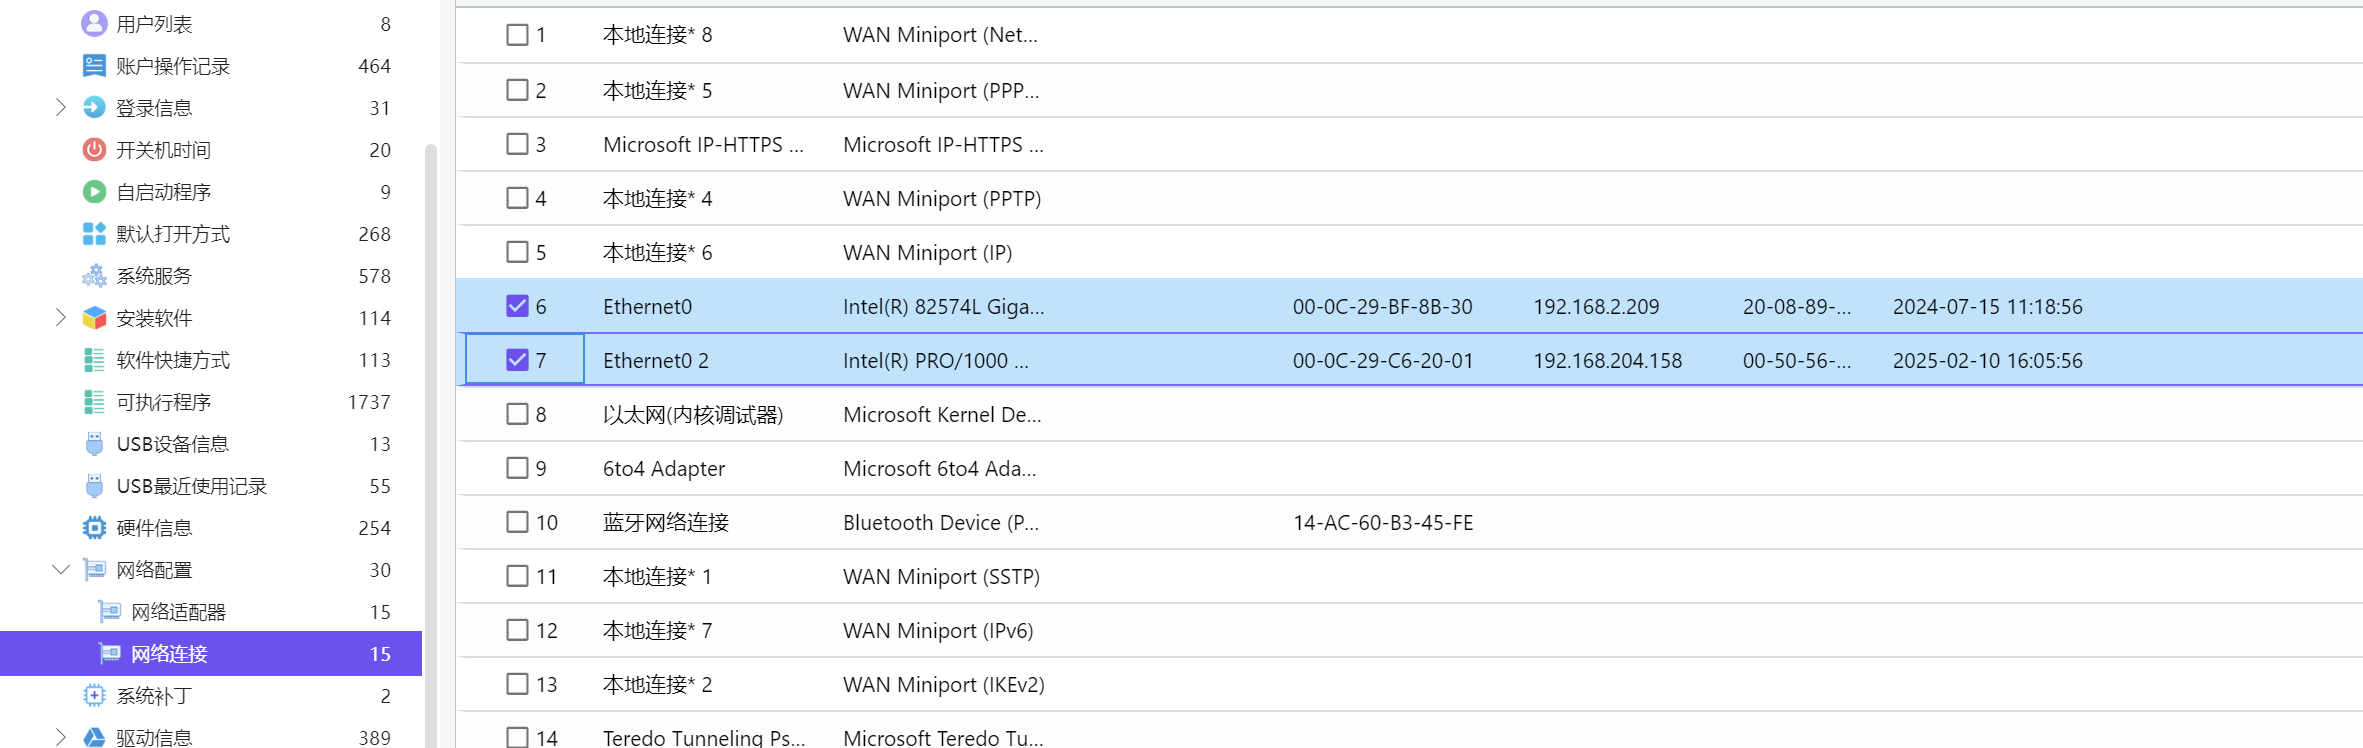Uncheck the Ethernet0 2 row checkbox
The height and width of the screenshot is (748, 2363).
(517, 360)
